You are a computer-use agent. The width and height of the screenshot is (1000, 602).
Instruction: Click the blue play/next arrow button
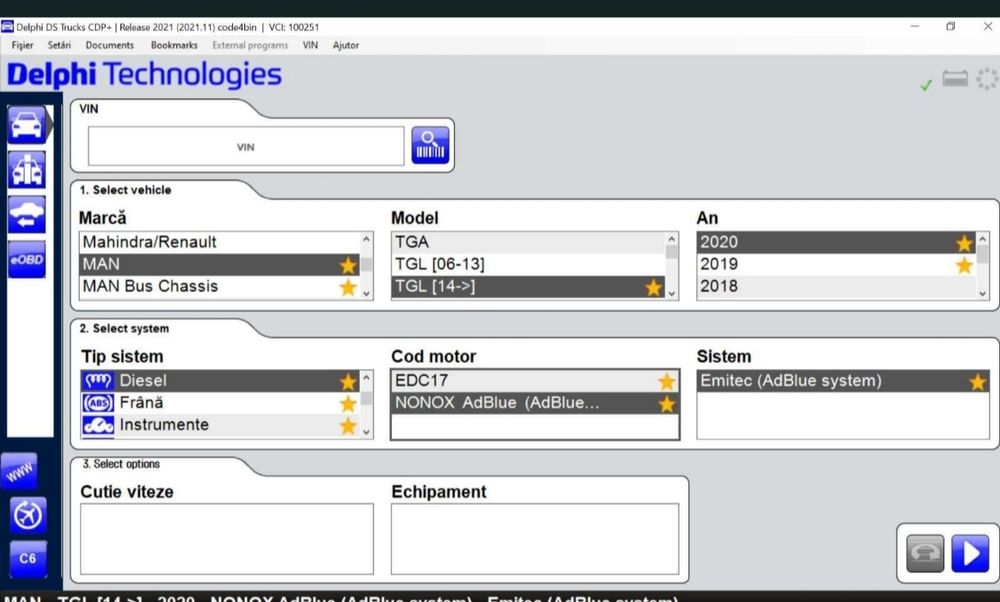970,553
